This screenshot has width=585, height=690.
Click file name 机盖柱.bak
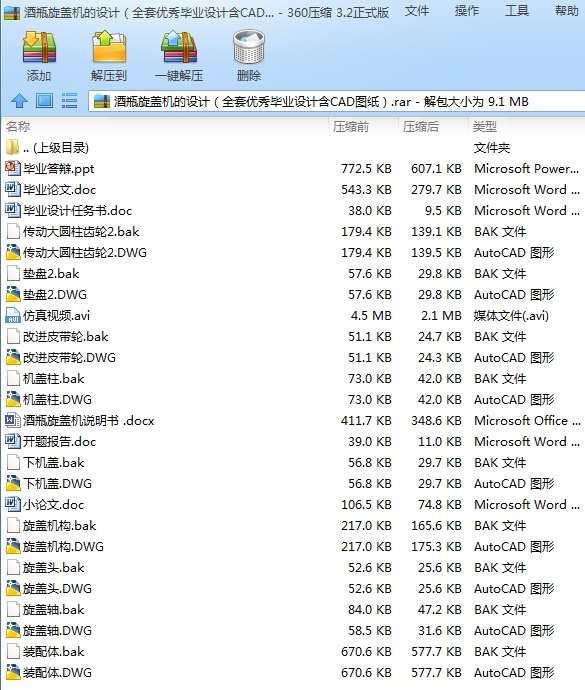pyautogui.click(x=53, y=378)
